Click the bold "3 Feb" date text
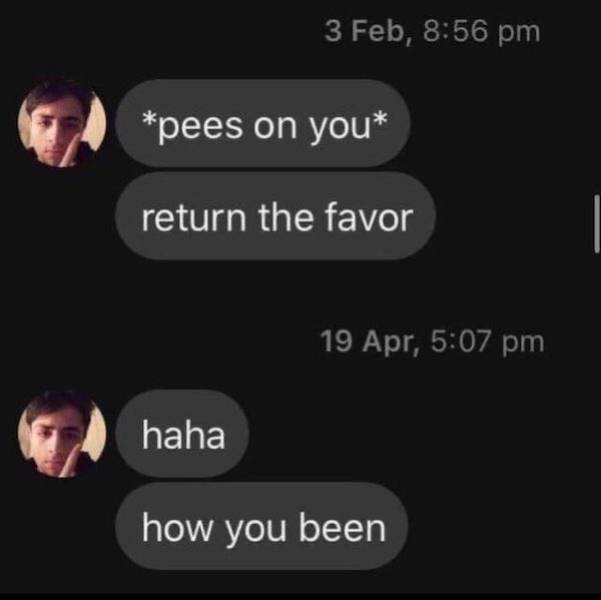 (x=366, y=31)
